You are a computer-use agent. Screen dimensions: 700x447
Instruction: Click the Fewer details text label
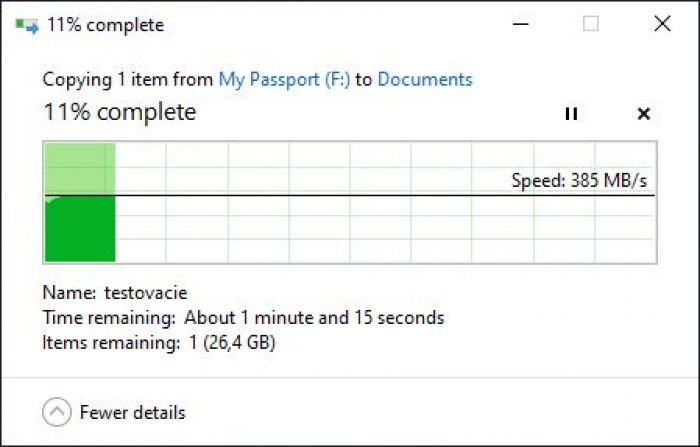pyautogui.click(x=132, y=412)
